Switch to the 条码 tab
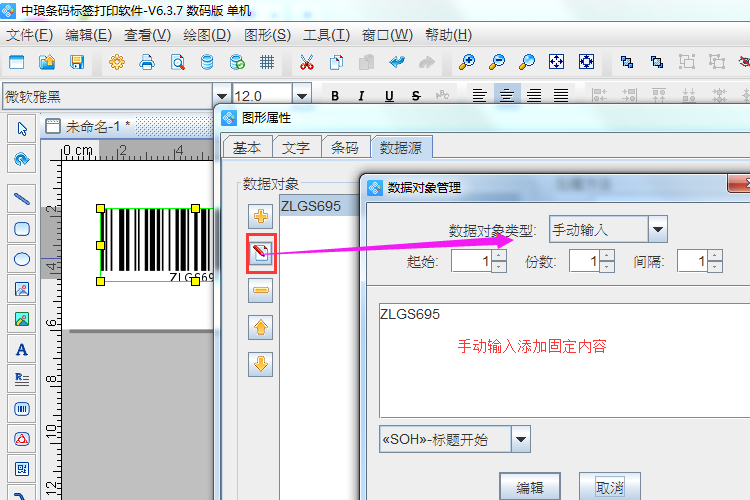This screenshot has width=750, height=500. (x=344, y=147)
